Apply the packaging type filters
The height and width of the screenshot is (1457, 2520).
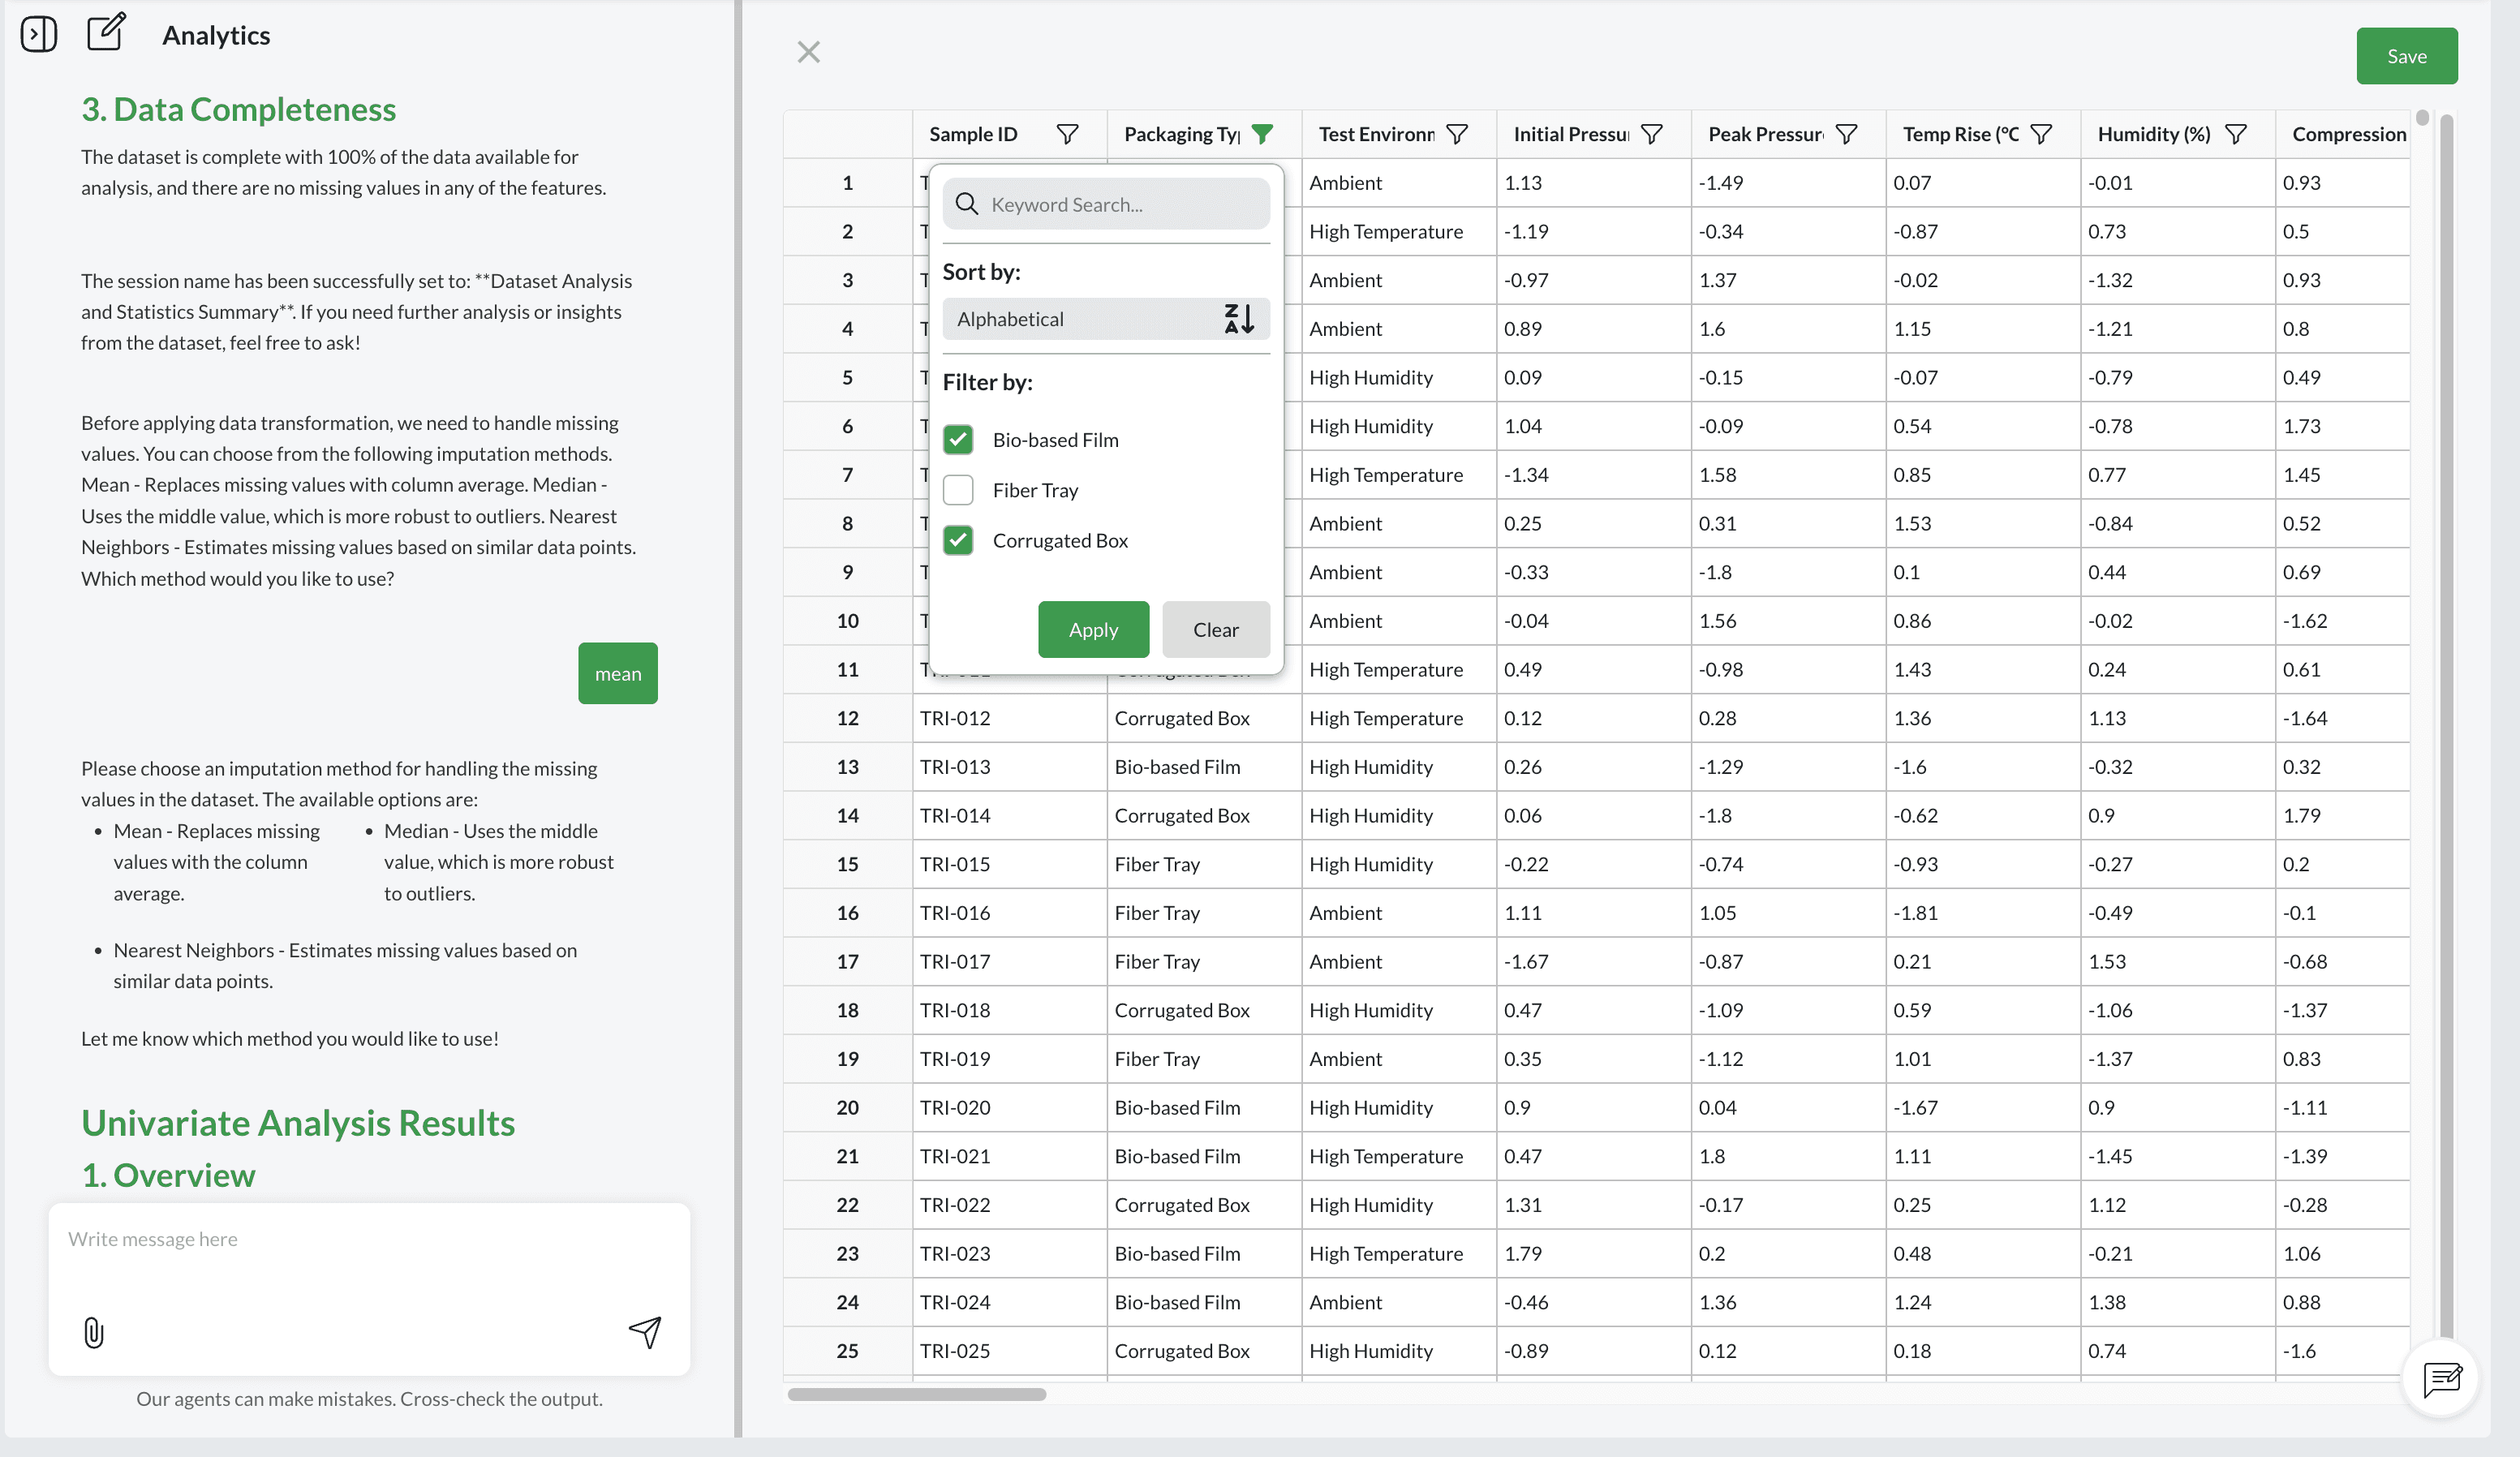(x=1093, y=629)
